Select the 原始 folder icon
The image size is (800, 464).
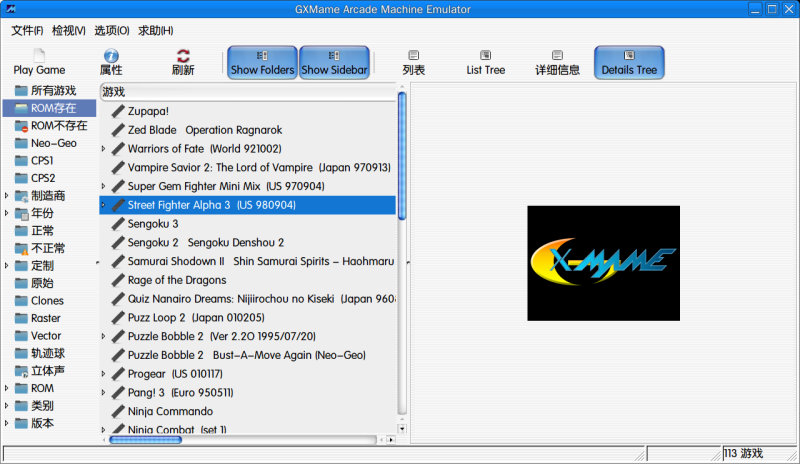pos(21,283)
